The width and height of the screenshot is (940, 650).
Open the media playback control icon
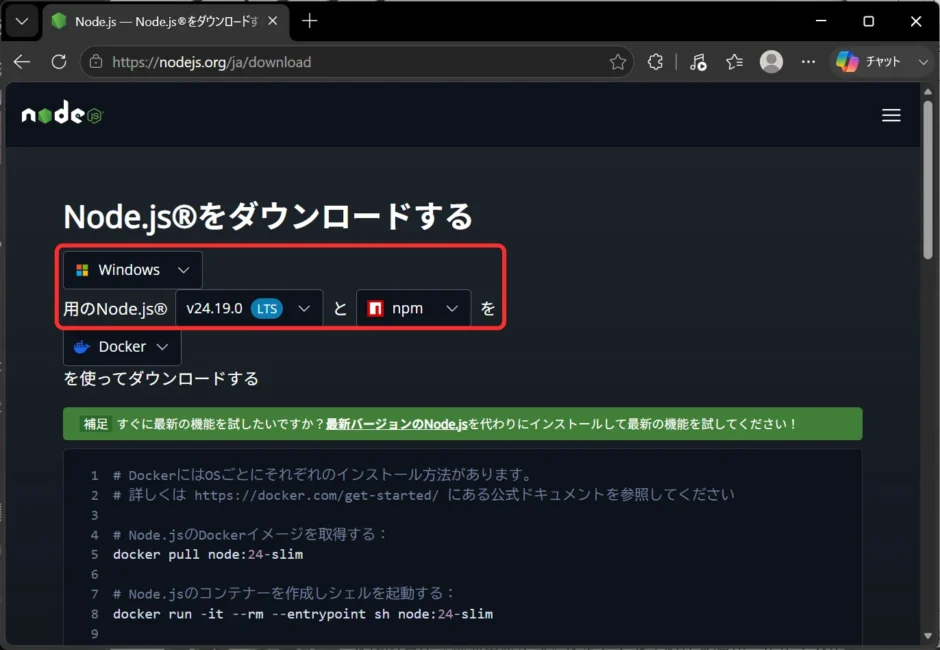pos(698,62)
